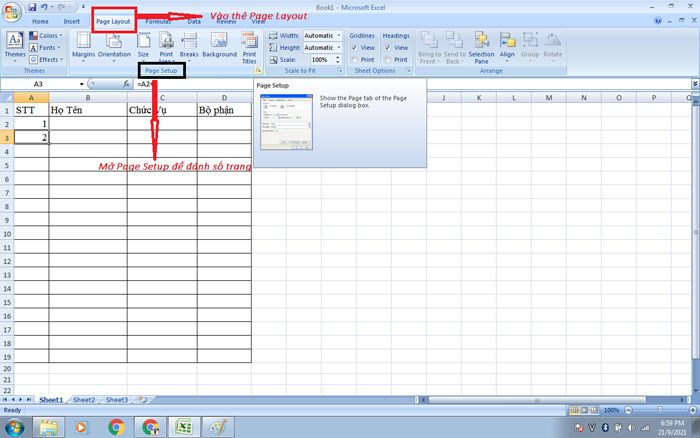This screenshot has width=700, height=438.
Task: Go to first sheet navigation arrow
Action: pos(5,400)
